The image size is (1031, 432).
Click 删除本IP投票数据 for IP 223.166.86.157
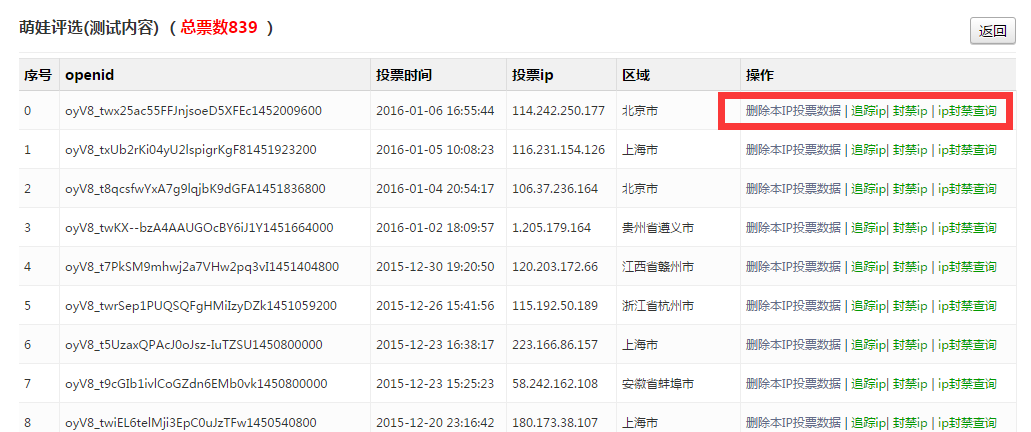(792, 345)
